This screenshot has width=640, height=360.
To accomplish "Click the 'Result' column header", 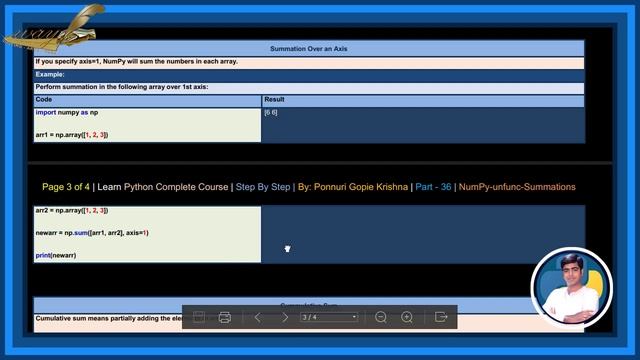I will 274,100.
